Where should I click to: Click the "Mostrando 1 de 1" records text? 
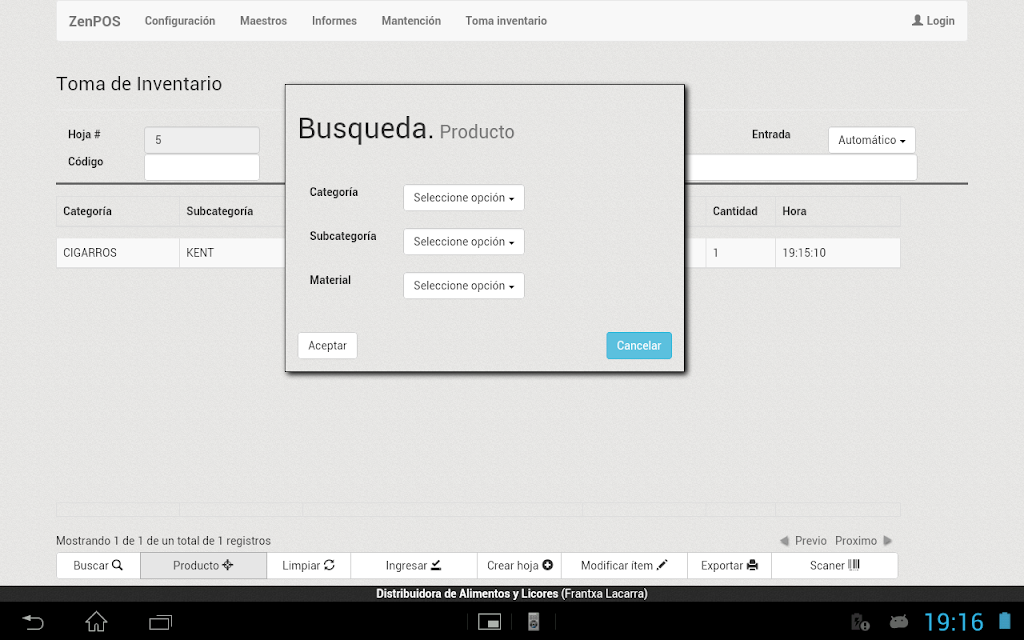click(x=163, y=541)
